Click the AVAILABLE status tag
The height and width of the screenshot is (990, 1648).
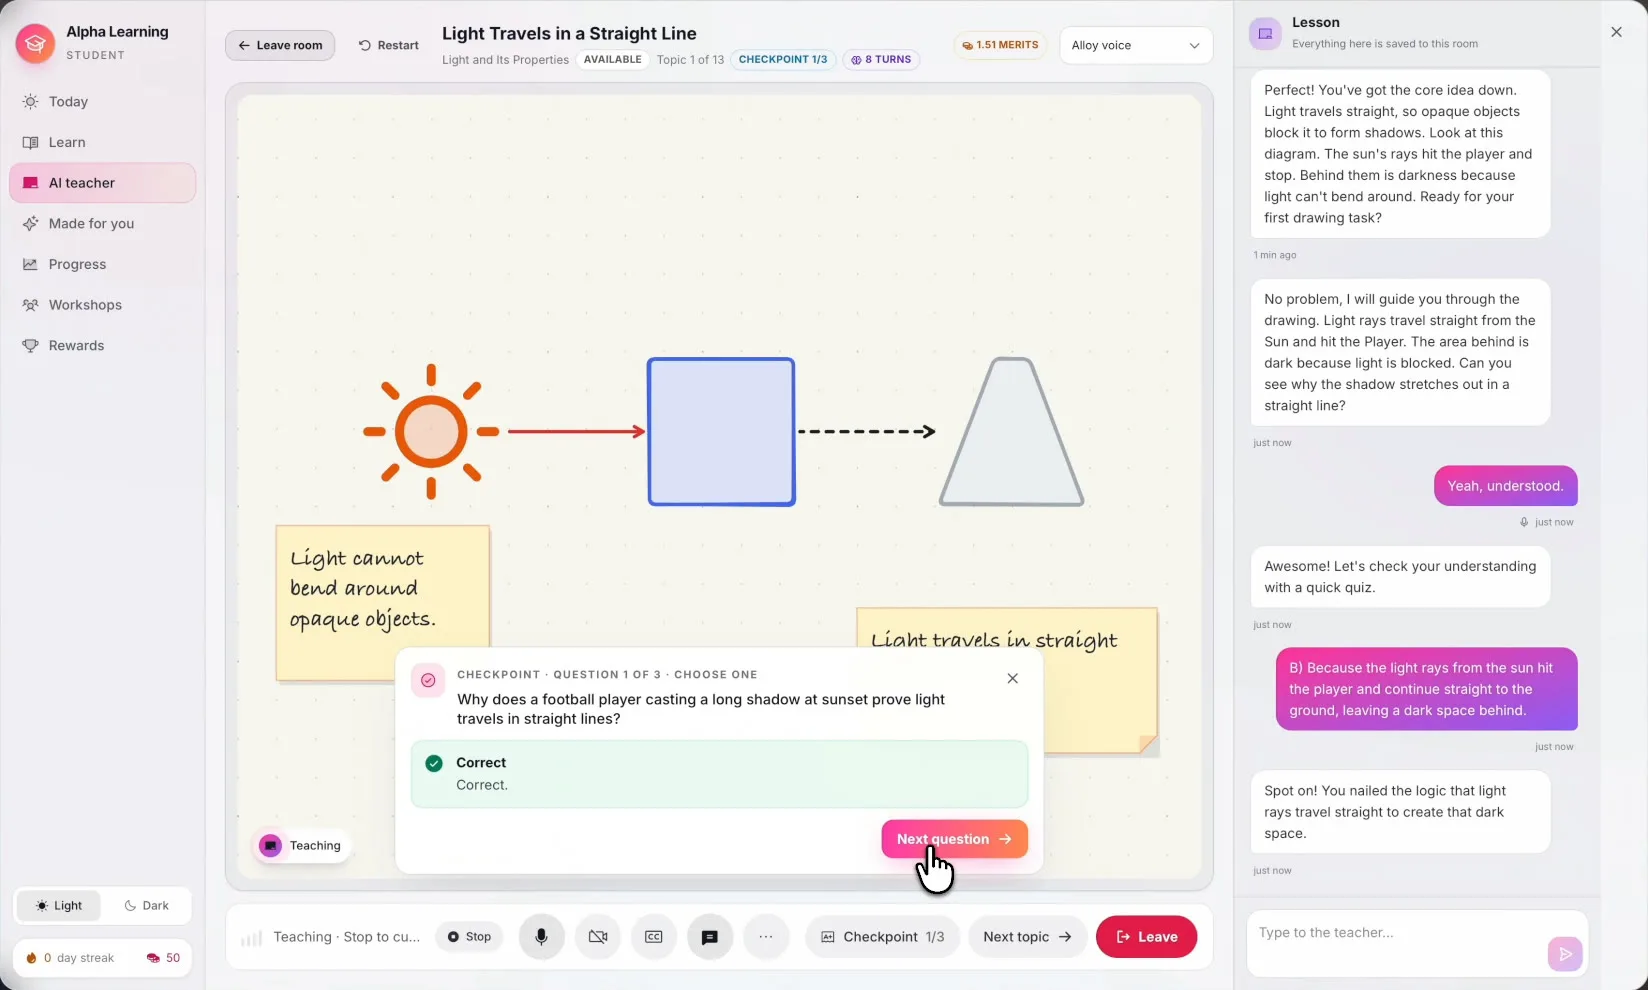point(613,59)
